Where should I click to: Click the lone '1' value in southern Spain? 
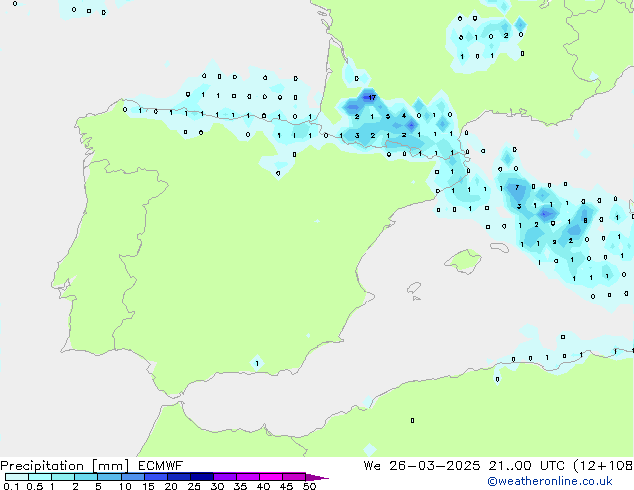(257, 363)
